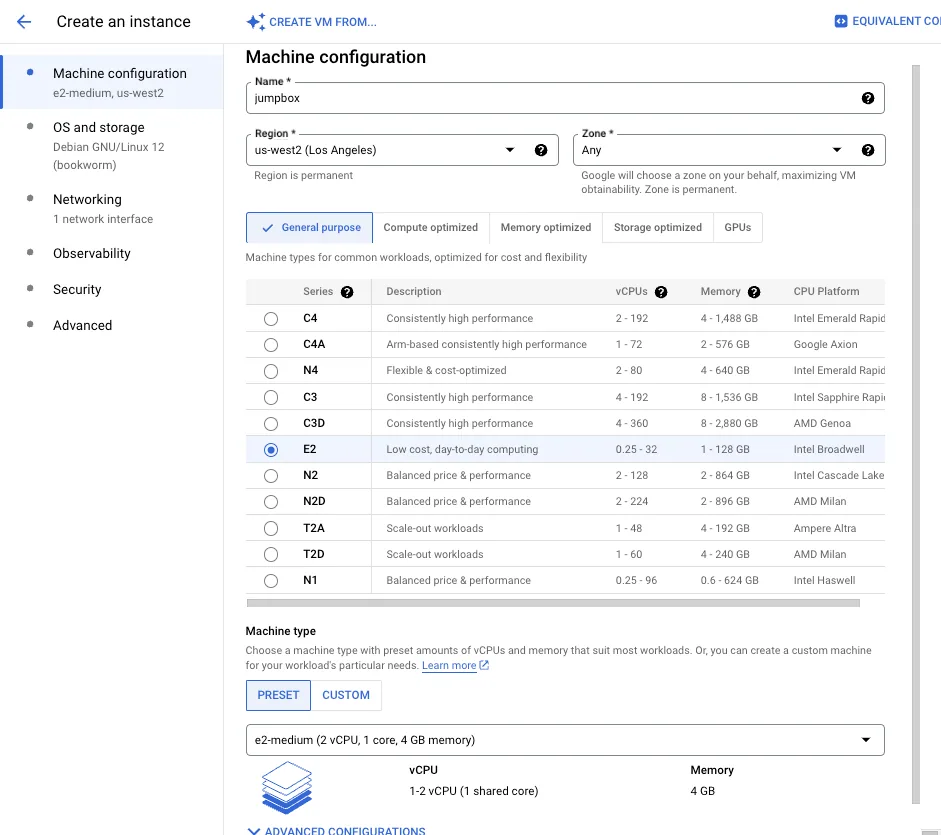Click the vCPUs column help icon

pos(661,292)
